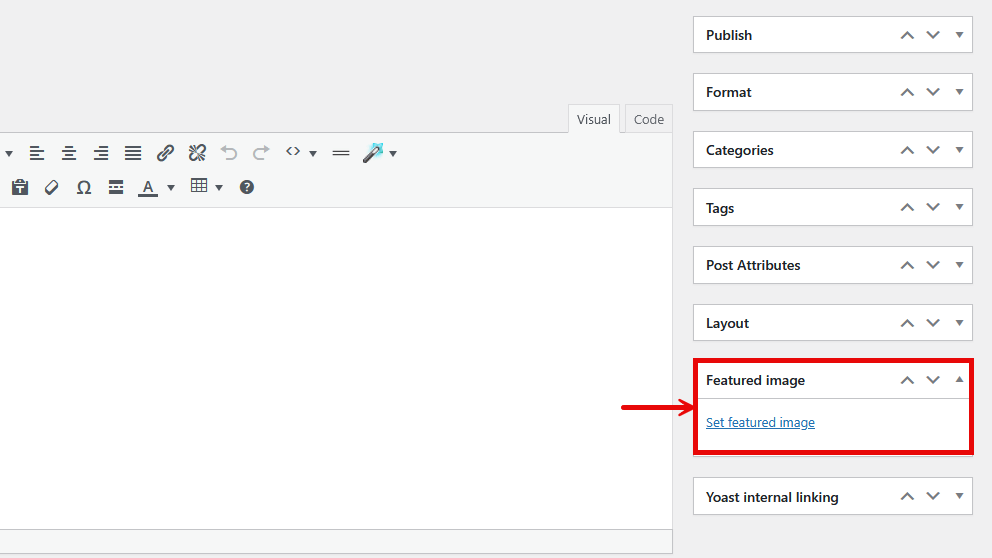
Task: Collapse the Featured image panel
Action: [959, 380]
